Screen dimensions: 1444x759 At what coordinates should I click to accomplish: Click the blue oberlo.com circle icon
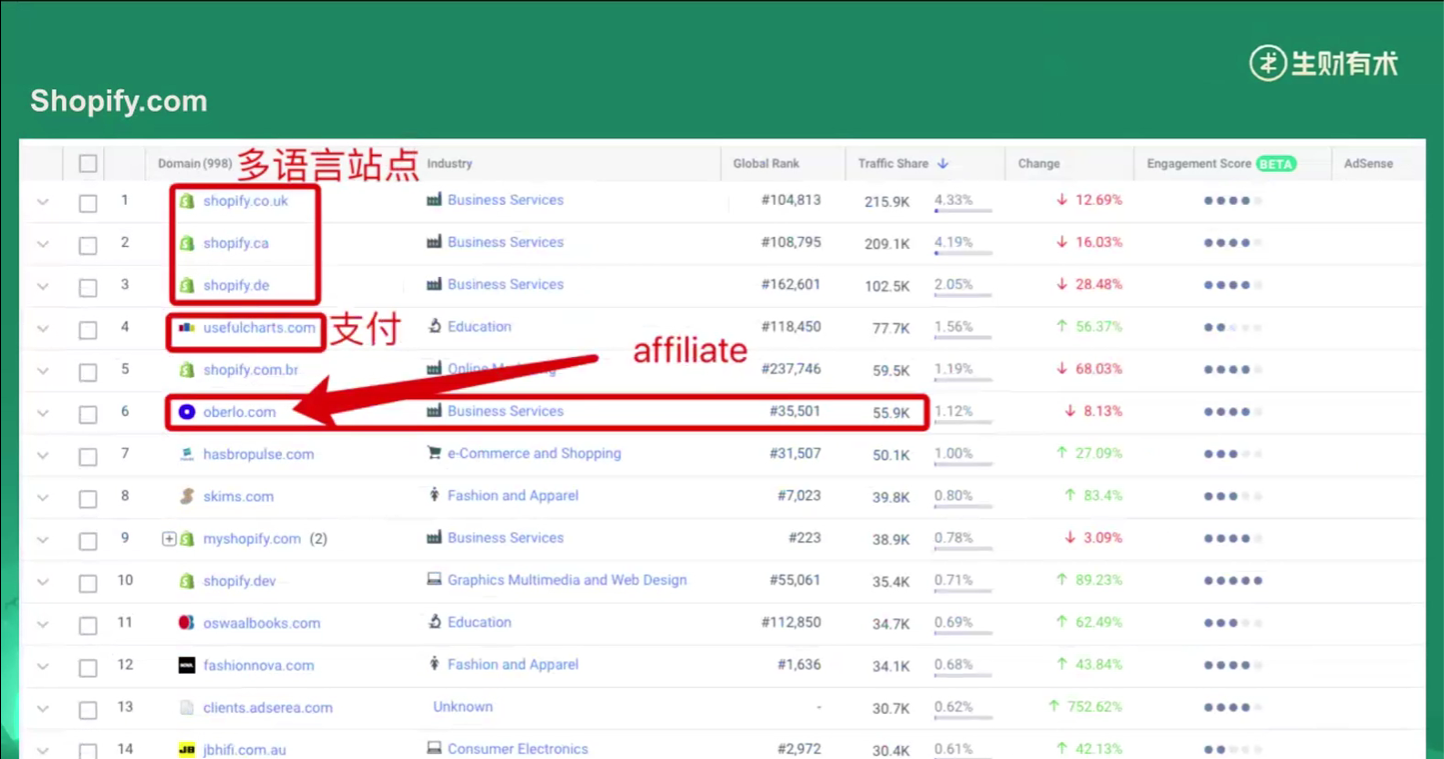point(186,412)
